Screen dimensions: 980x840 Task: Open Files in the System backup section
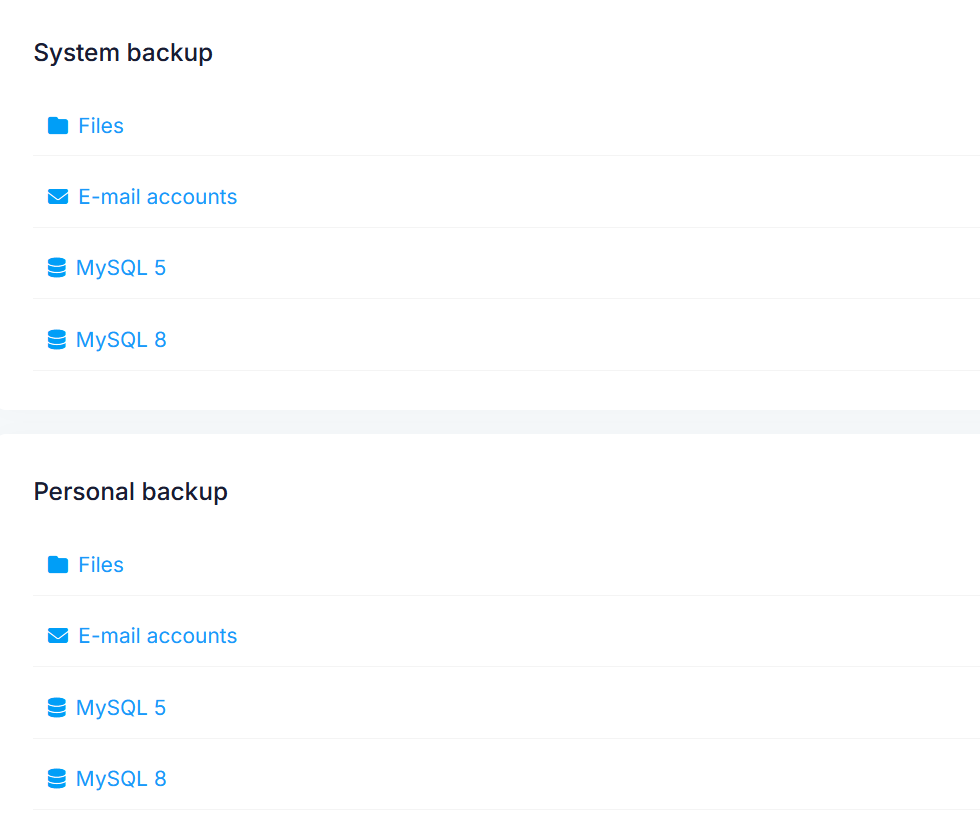point(100,125)
